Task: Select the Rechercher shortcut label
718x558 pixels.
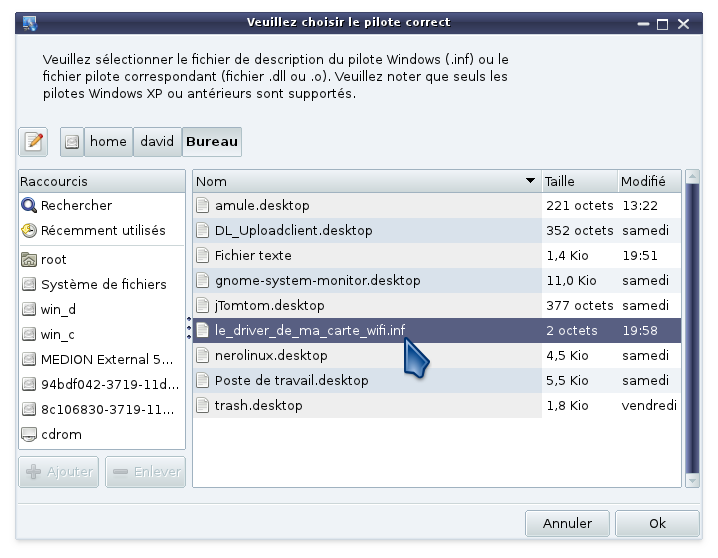Action: (76, 206)
